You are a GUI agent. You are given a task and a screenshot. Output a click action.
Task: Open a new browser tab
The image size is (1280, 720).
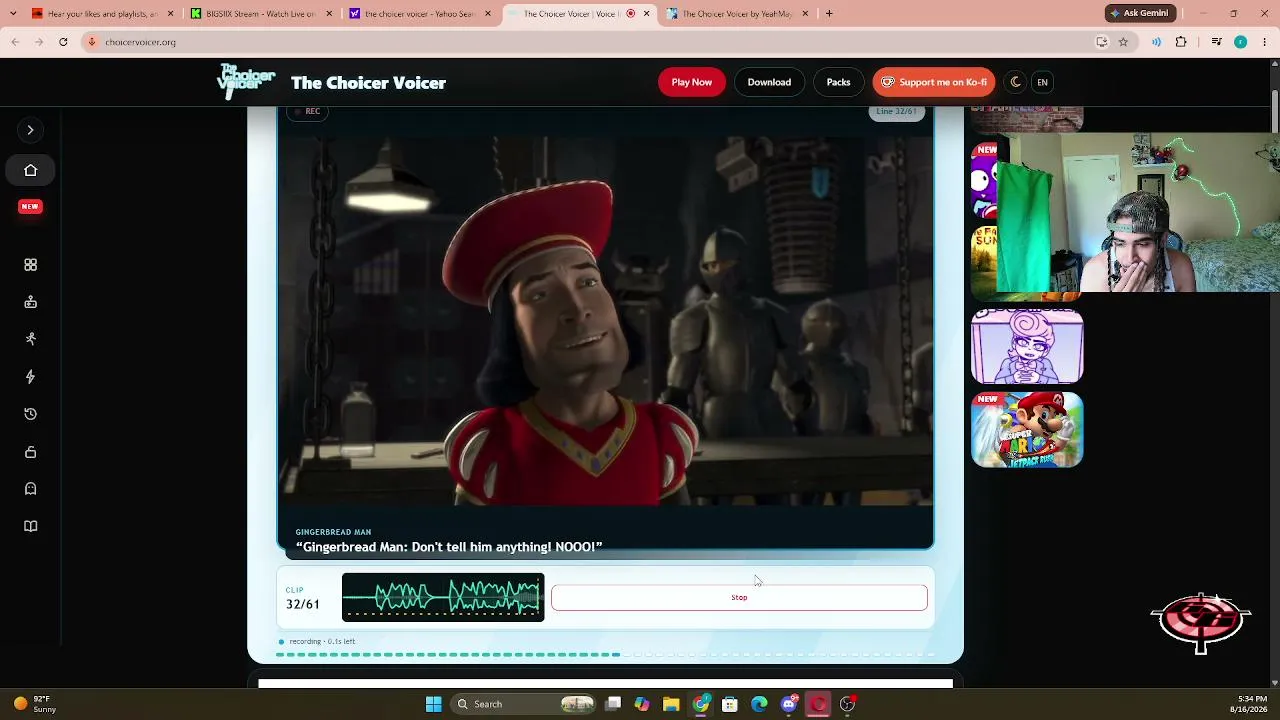[x=829, y=14]
